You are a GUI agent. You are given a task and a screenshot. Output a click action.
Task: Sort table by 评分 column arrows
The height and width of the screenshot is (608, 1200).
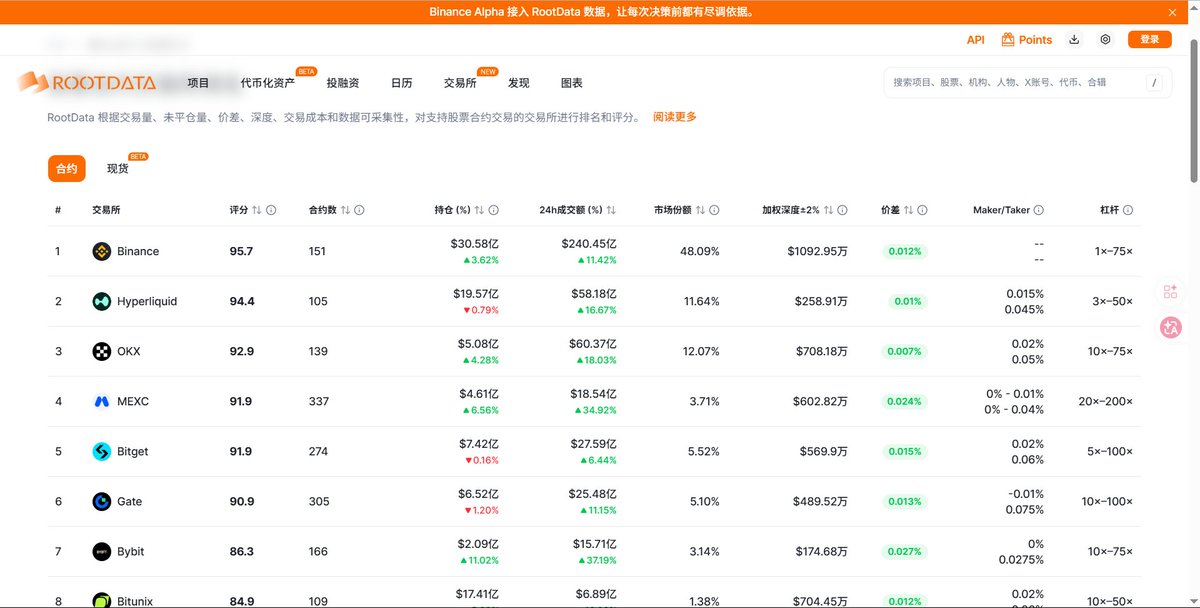[x=257, y=210]
